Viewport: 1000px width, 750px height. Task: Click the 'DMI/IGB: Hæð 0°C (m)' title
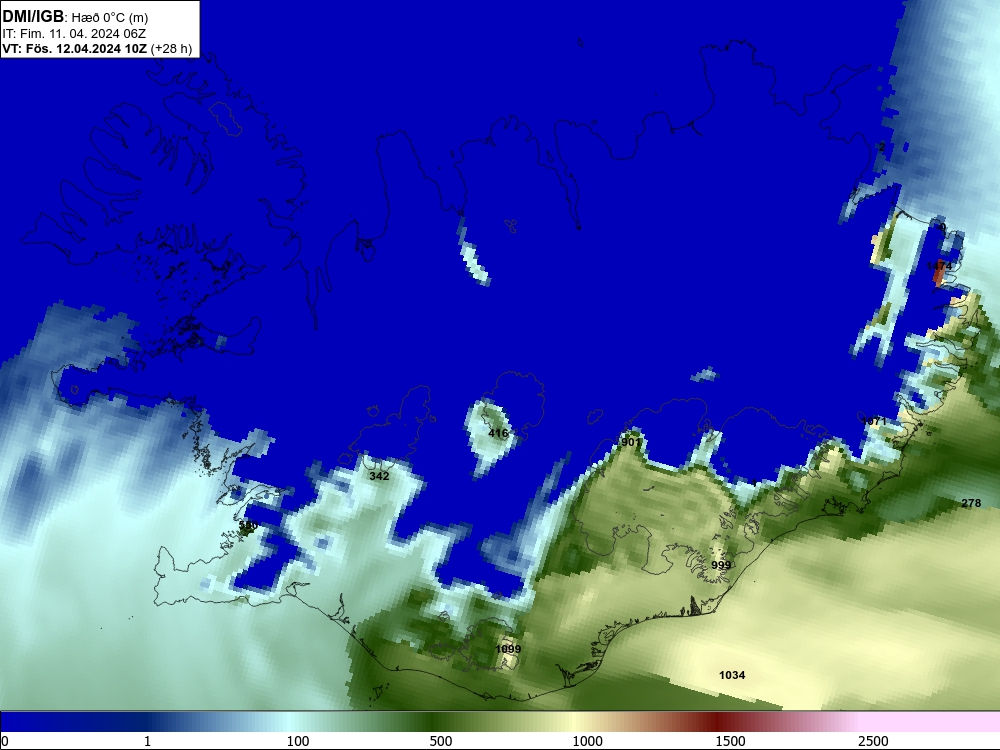(75, 17)
